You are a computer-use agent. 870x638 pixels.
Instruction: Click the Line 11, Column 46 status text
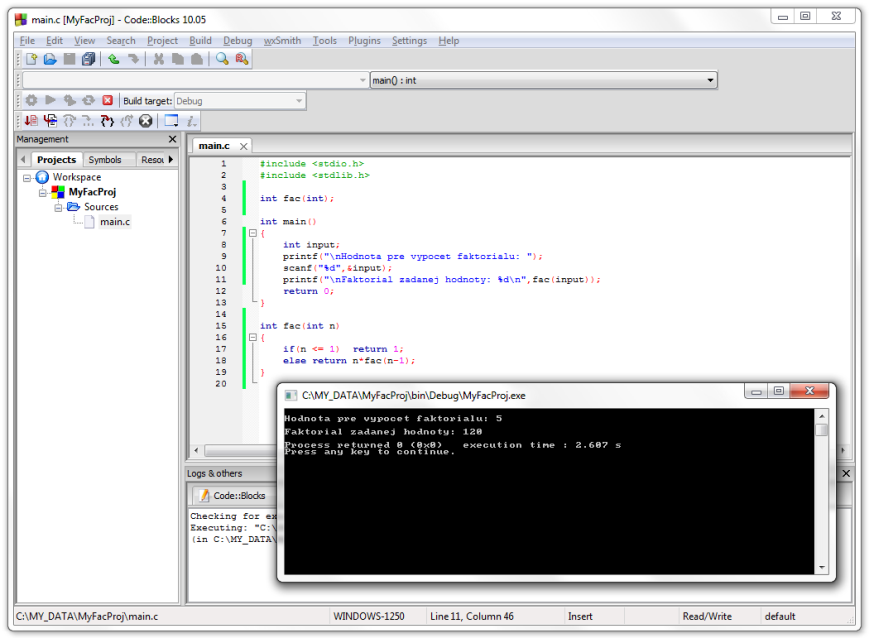[x=472, y=616]
